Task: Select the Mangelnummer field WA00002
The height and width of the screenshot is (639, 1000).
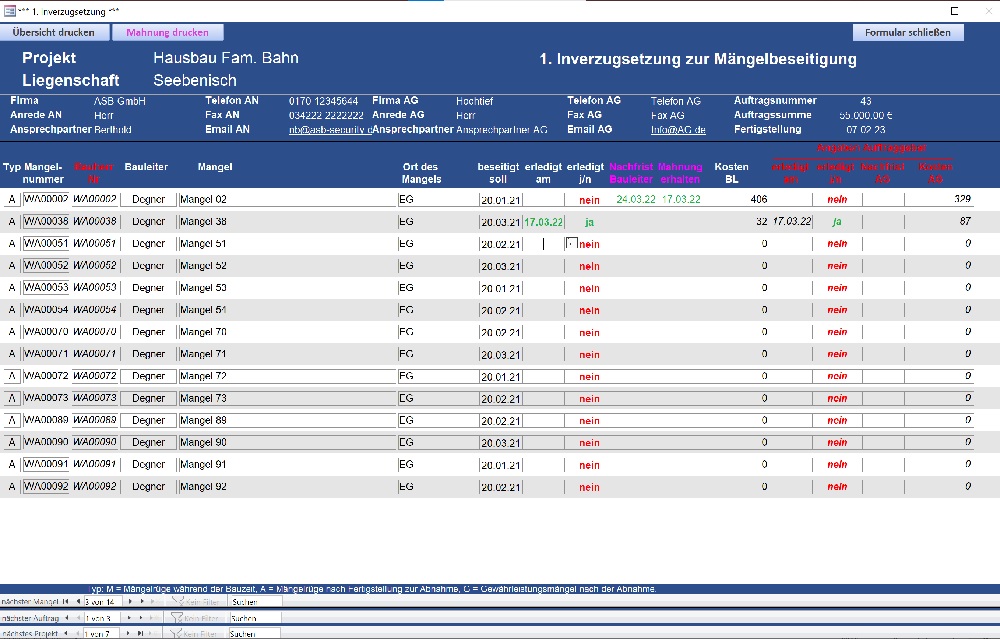Action: [46, 199]
